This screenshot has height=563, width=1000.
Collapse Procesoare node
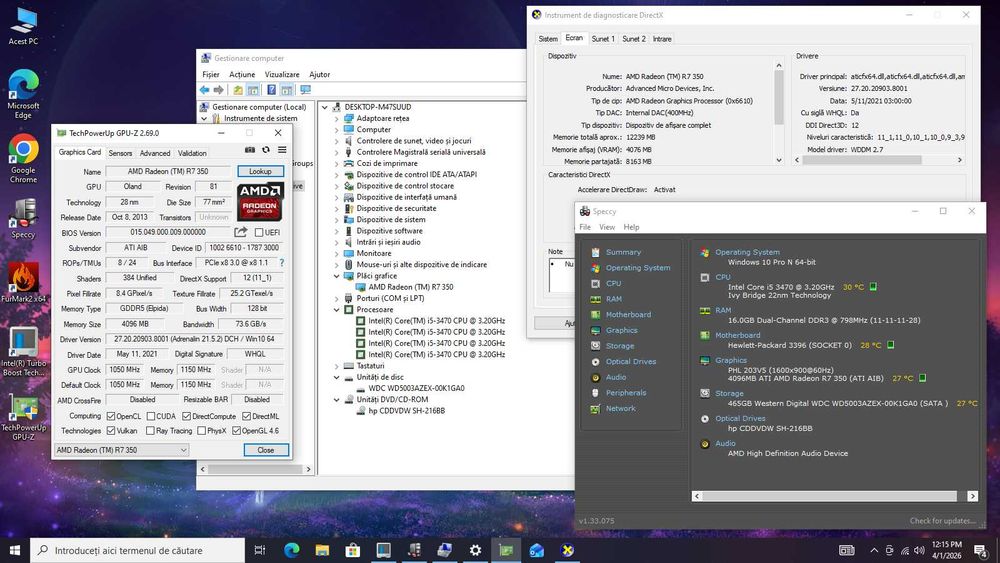pos(336,310)
